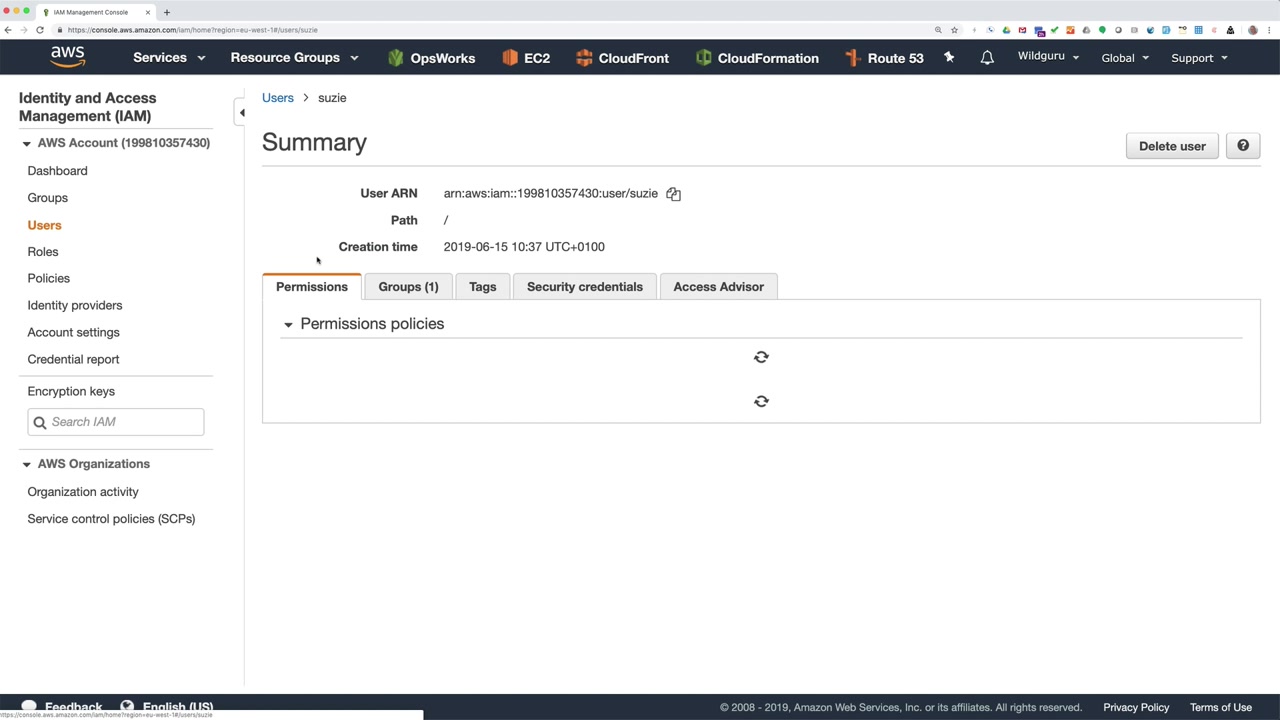
Task: Select Users in the IAM sidebar
Action: click(x=44, y=225)
